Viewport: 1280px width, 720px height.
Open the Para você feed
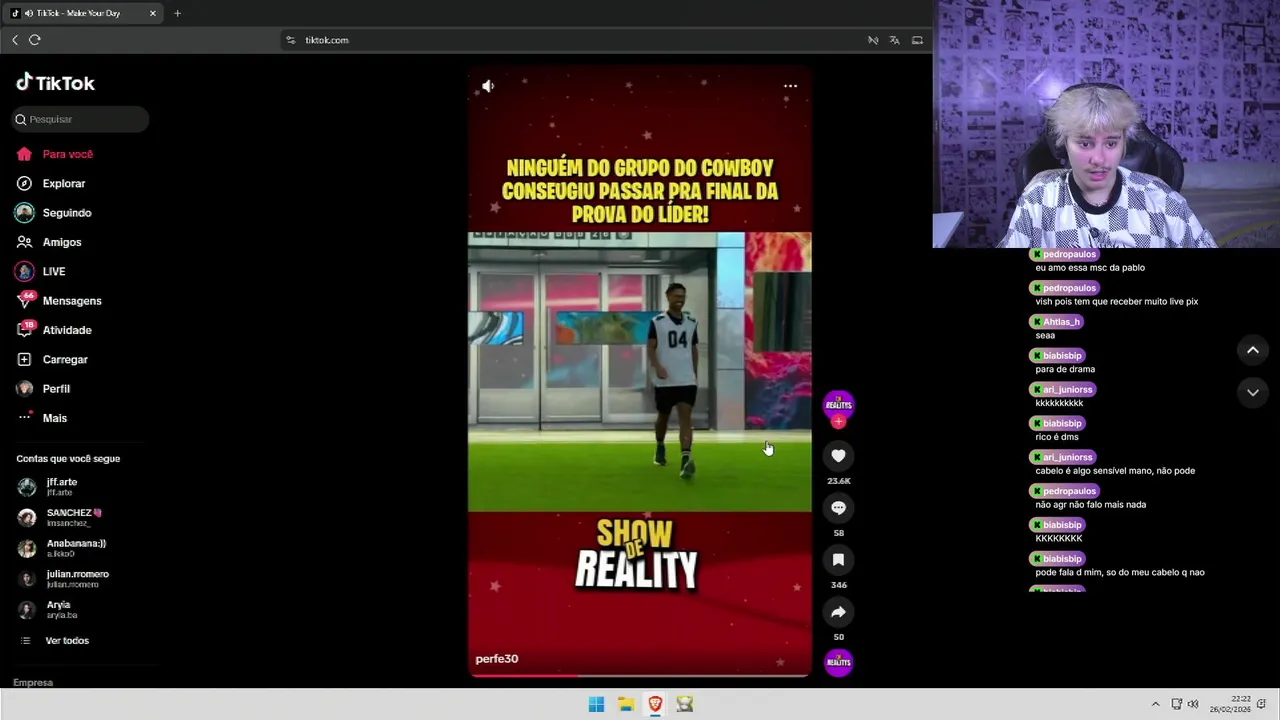coord(67,154)
